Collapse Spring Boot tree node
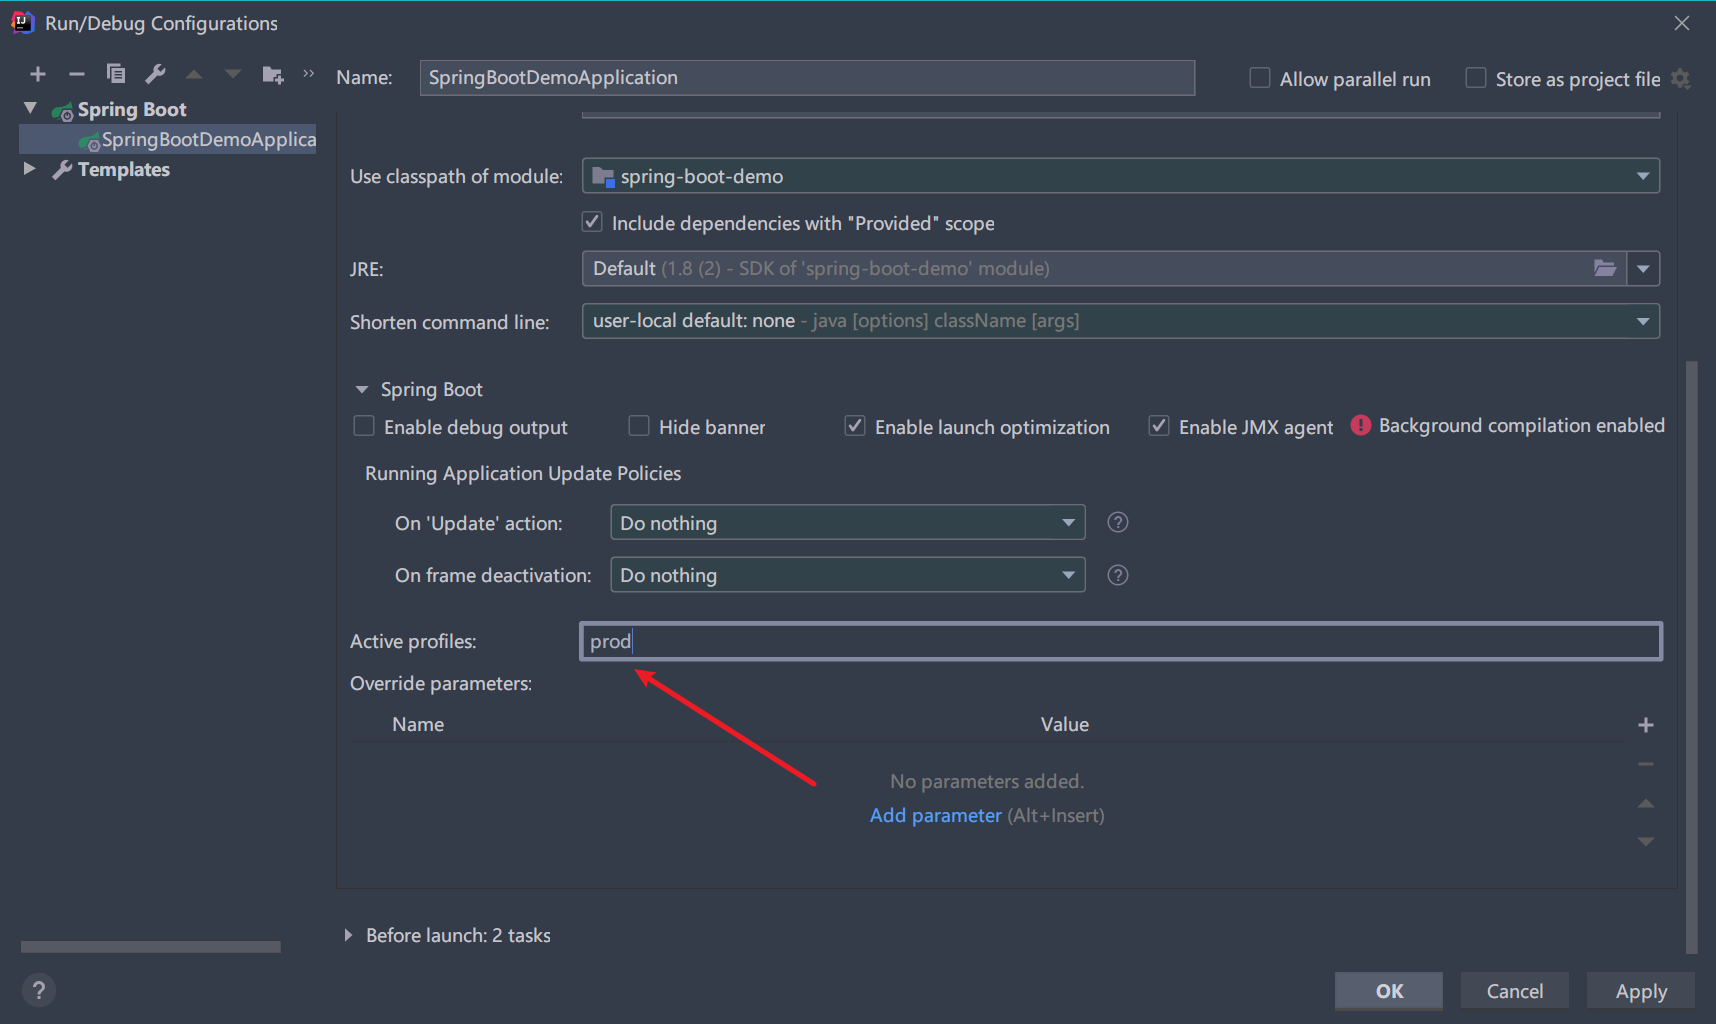Screen dimensions: 1716x1024 coord(30,109)
